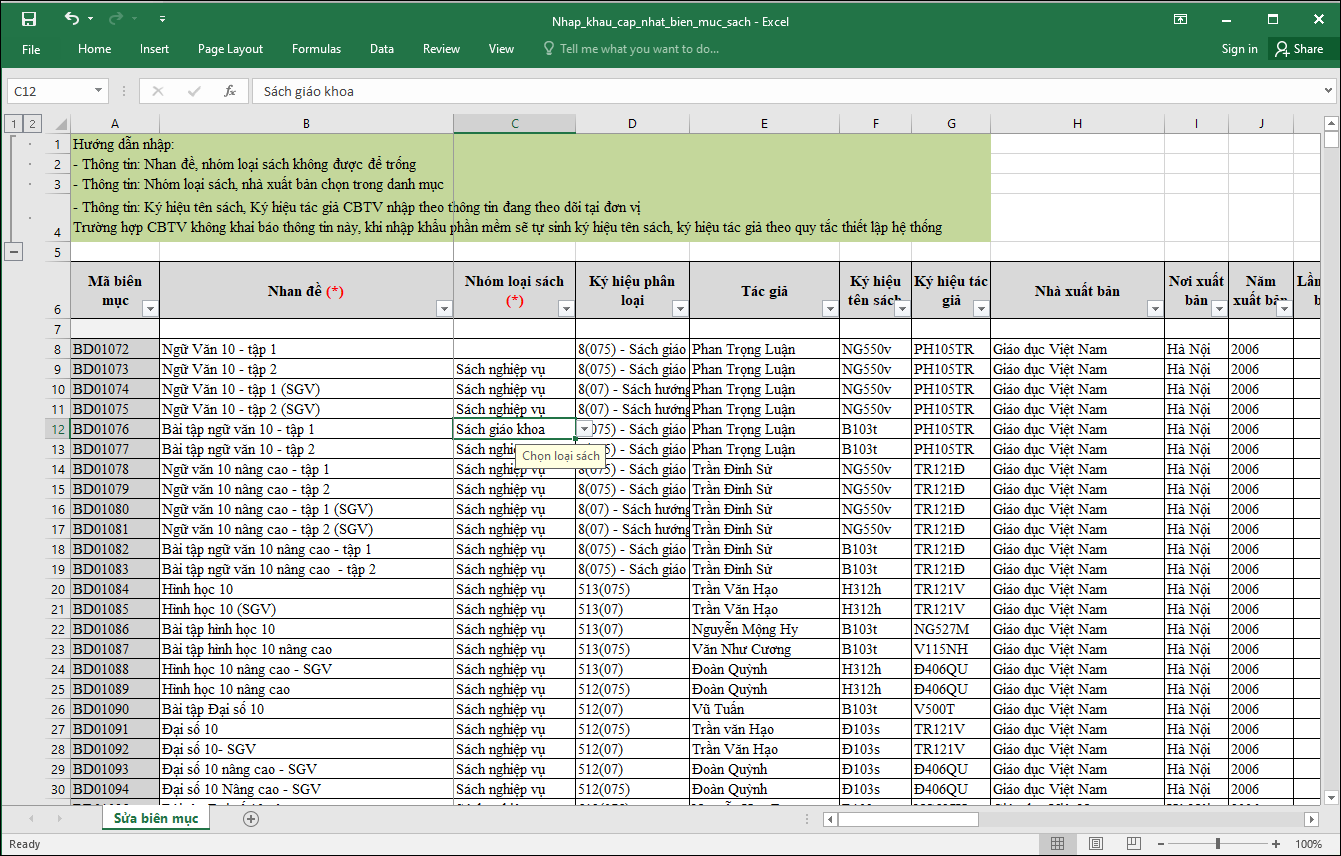The width and height of the screenshot is (1341, 856).
Task: Show outline level 2 button
Action: tap(32, 124)
